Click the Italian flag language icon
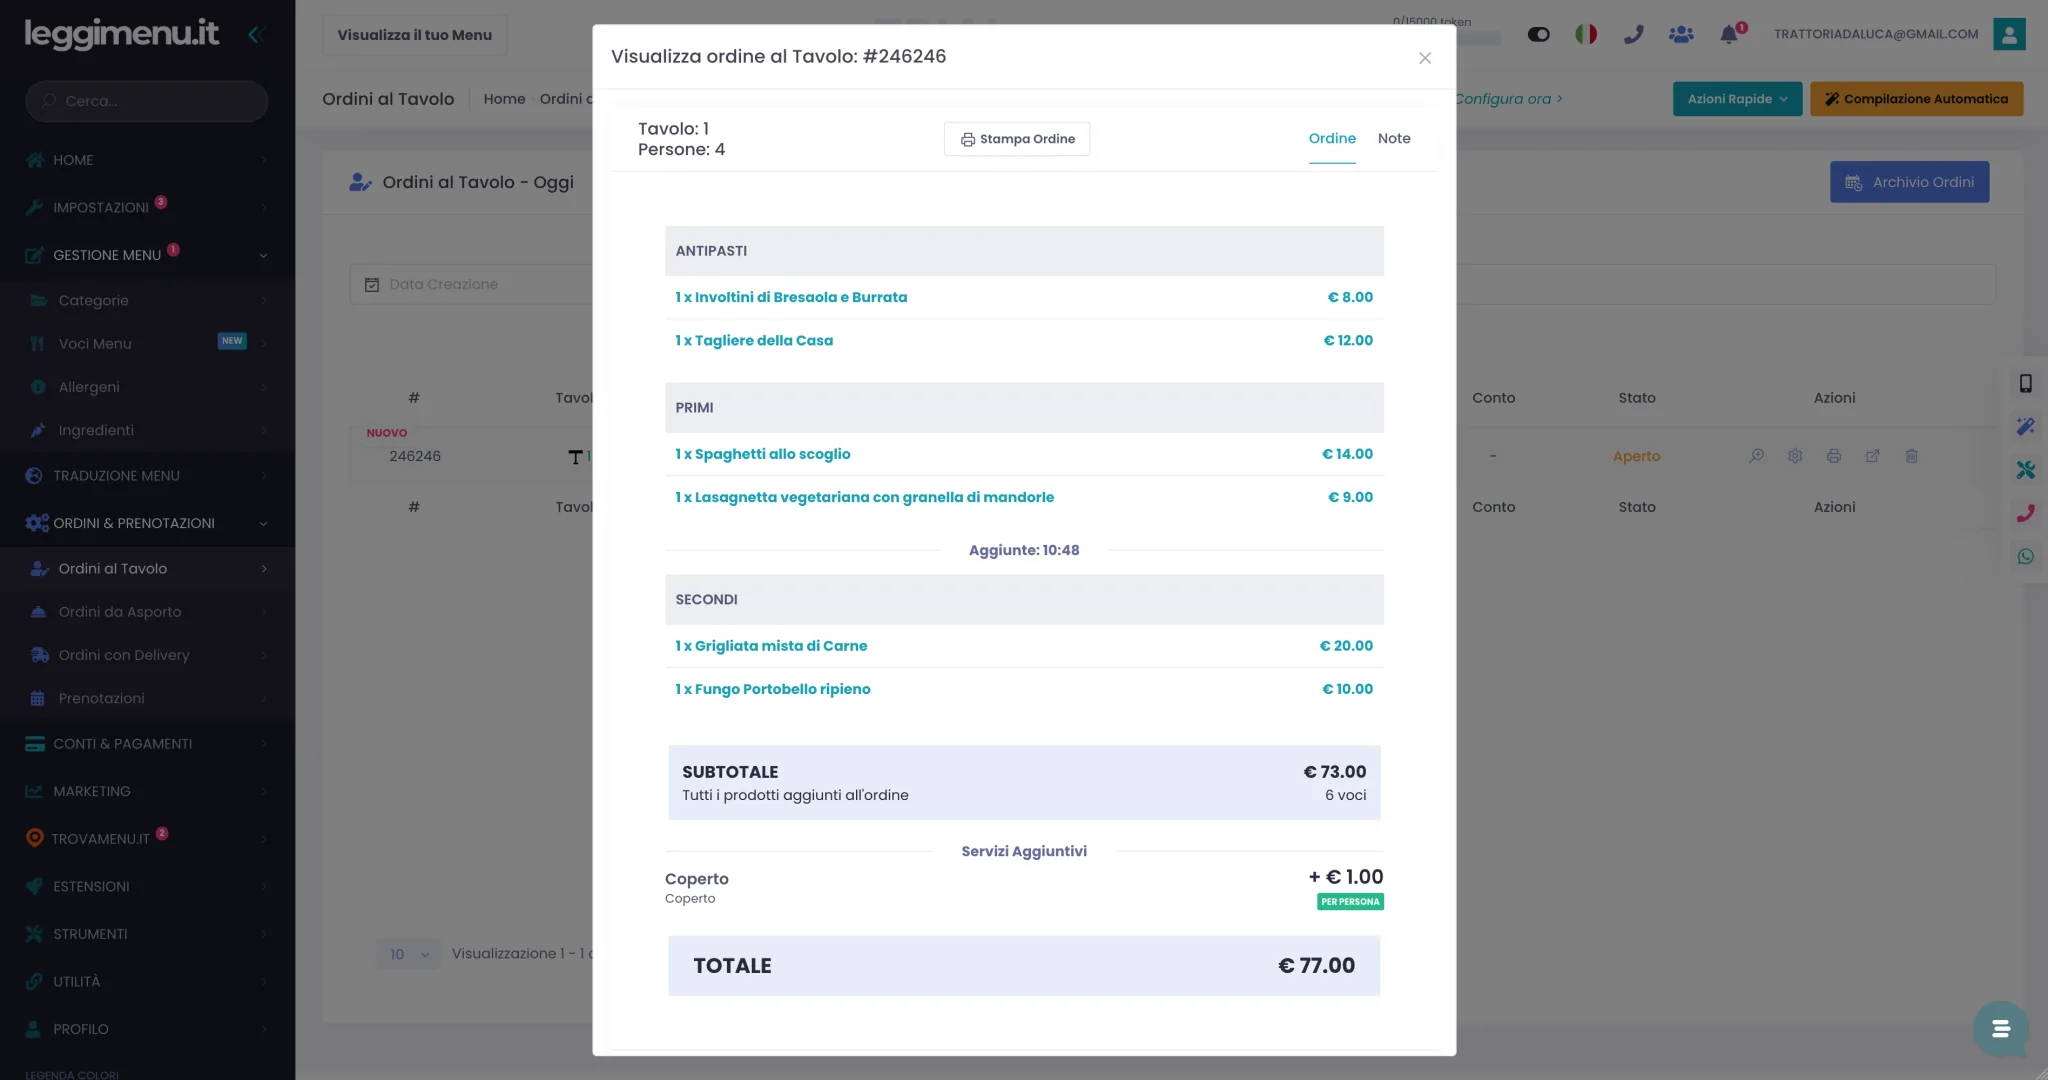This screenshot has width=2048, height=1080. (1586, 34)
